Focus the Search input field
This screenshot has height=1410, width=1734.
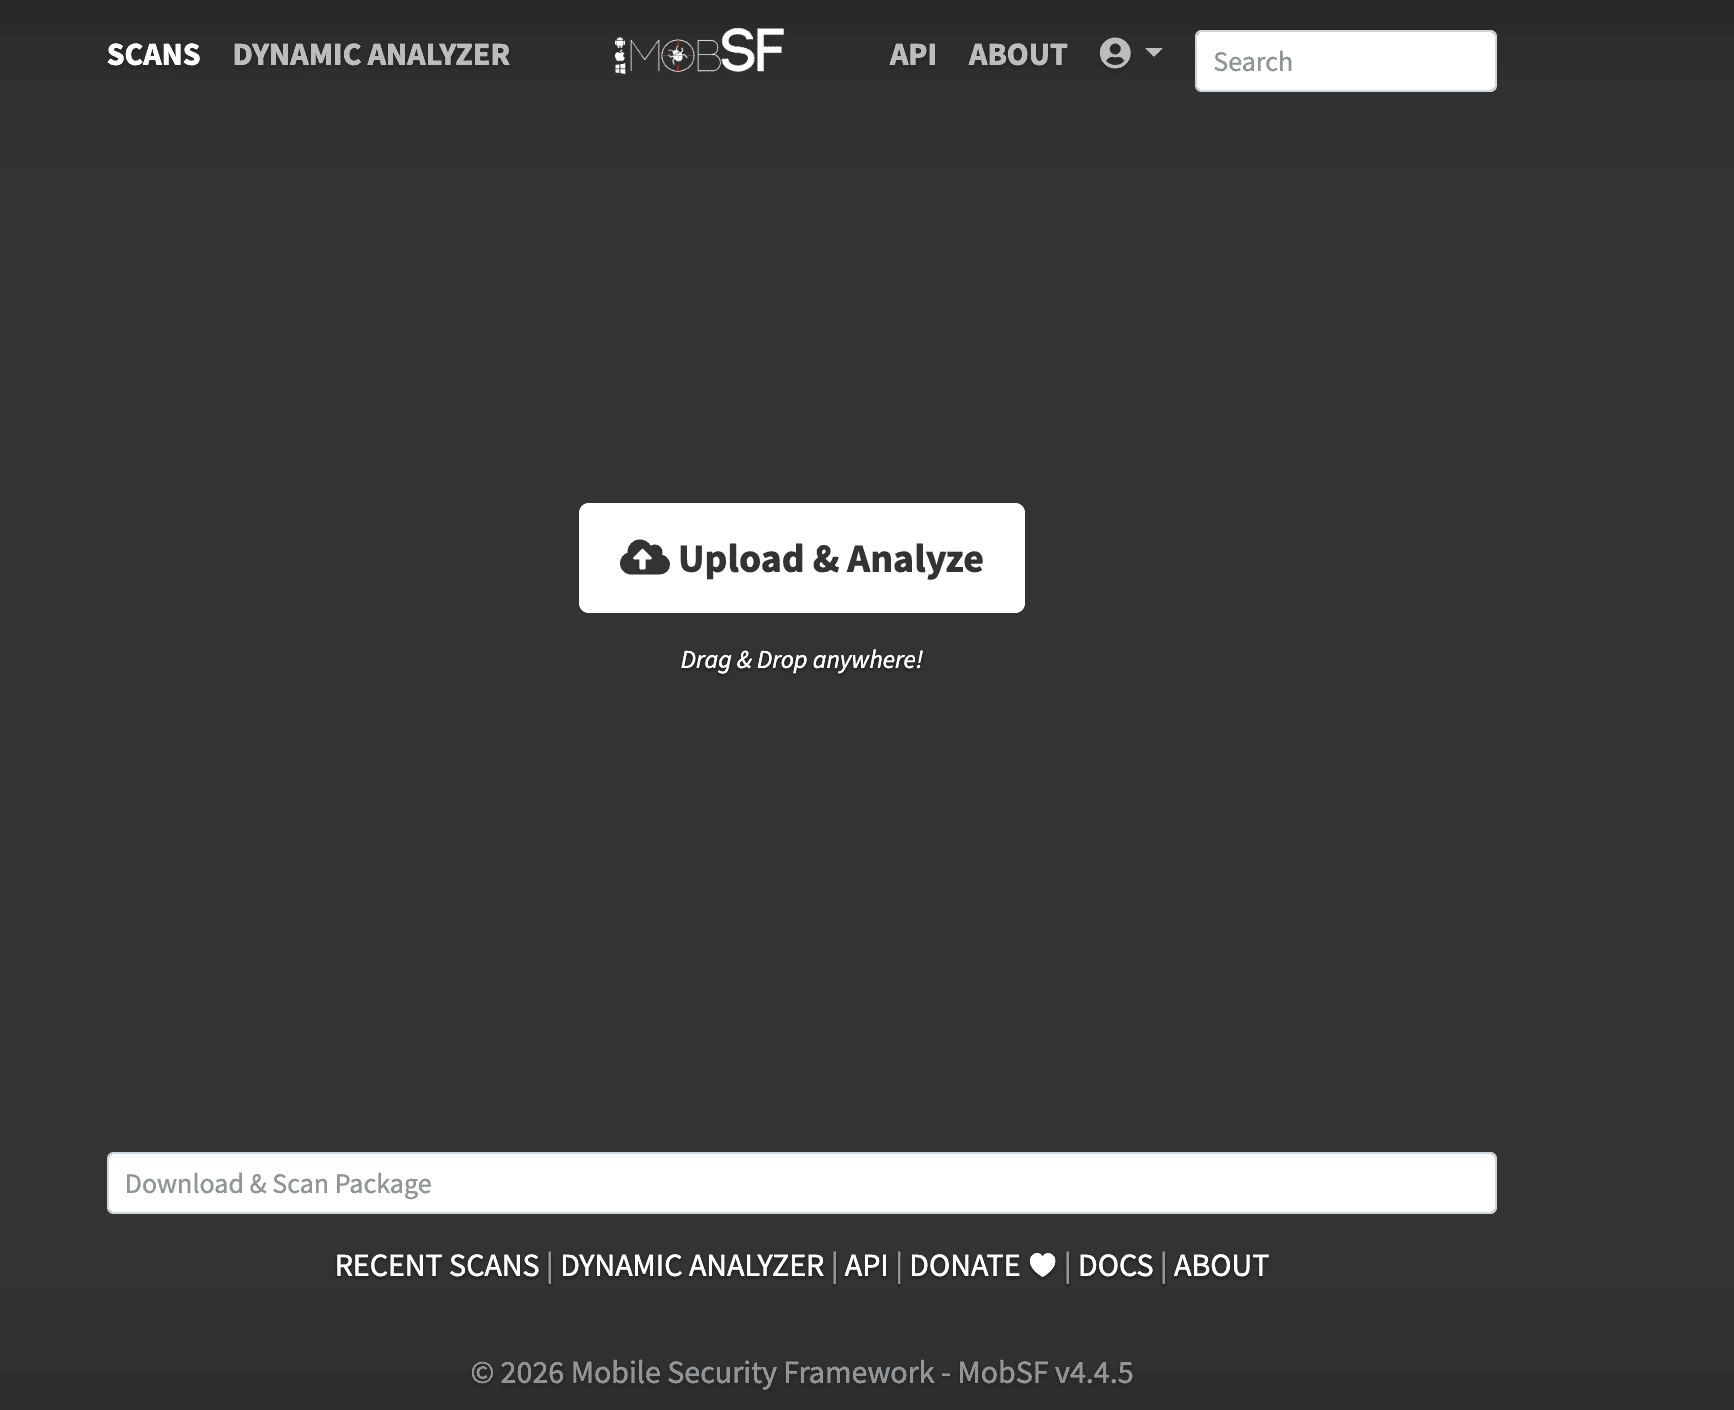tap(1345, 61)
